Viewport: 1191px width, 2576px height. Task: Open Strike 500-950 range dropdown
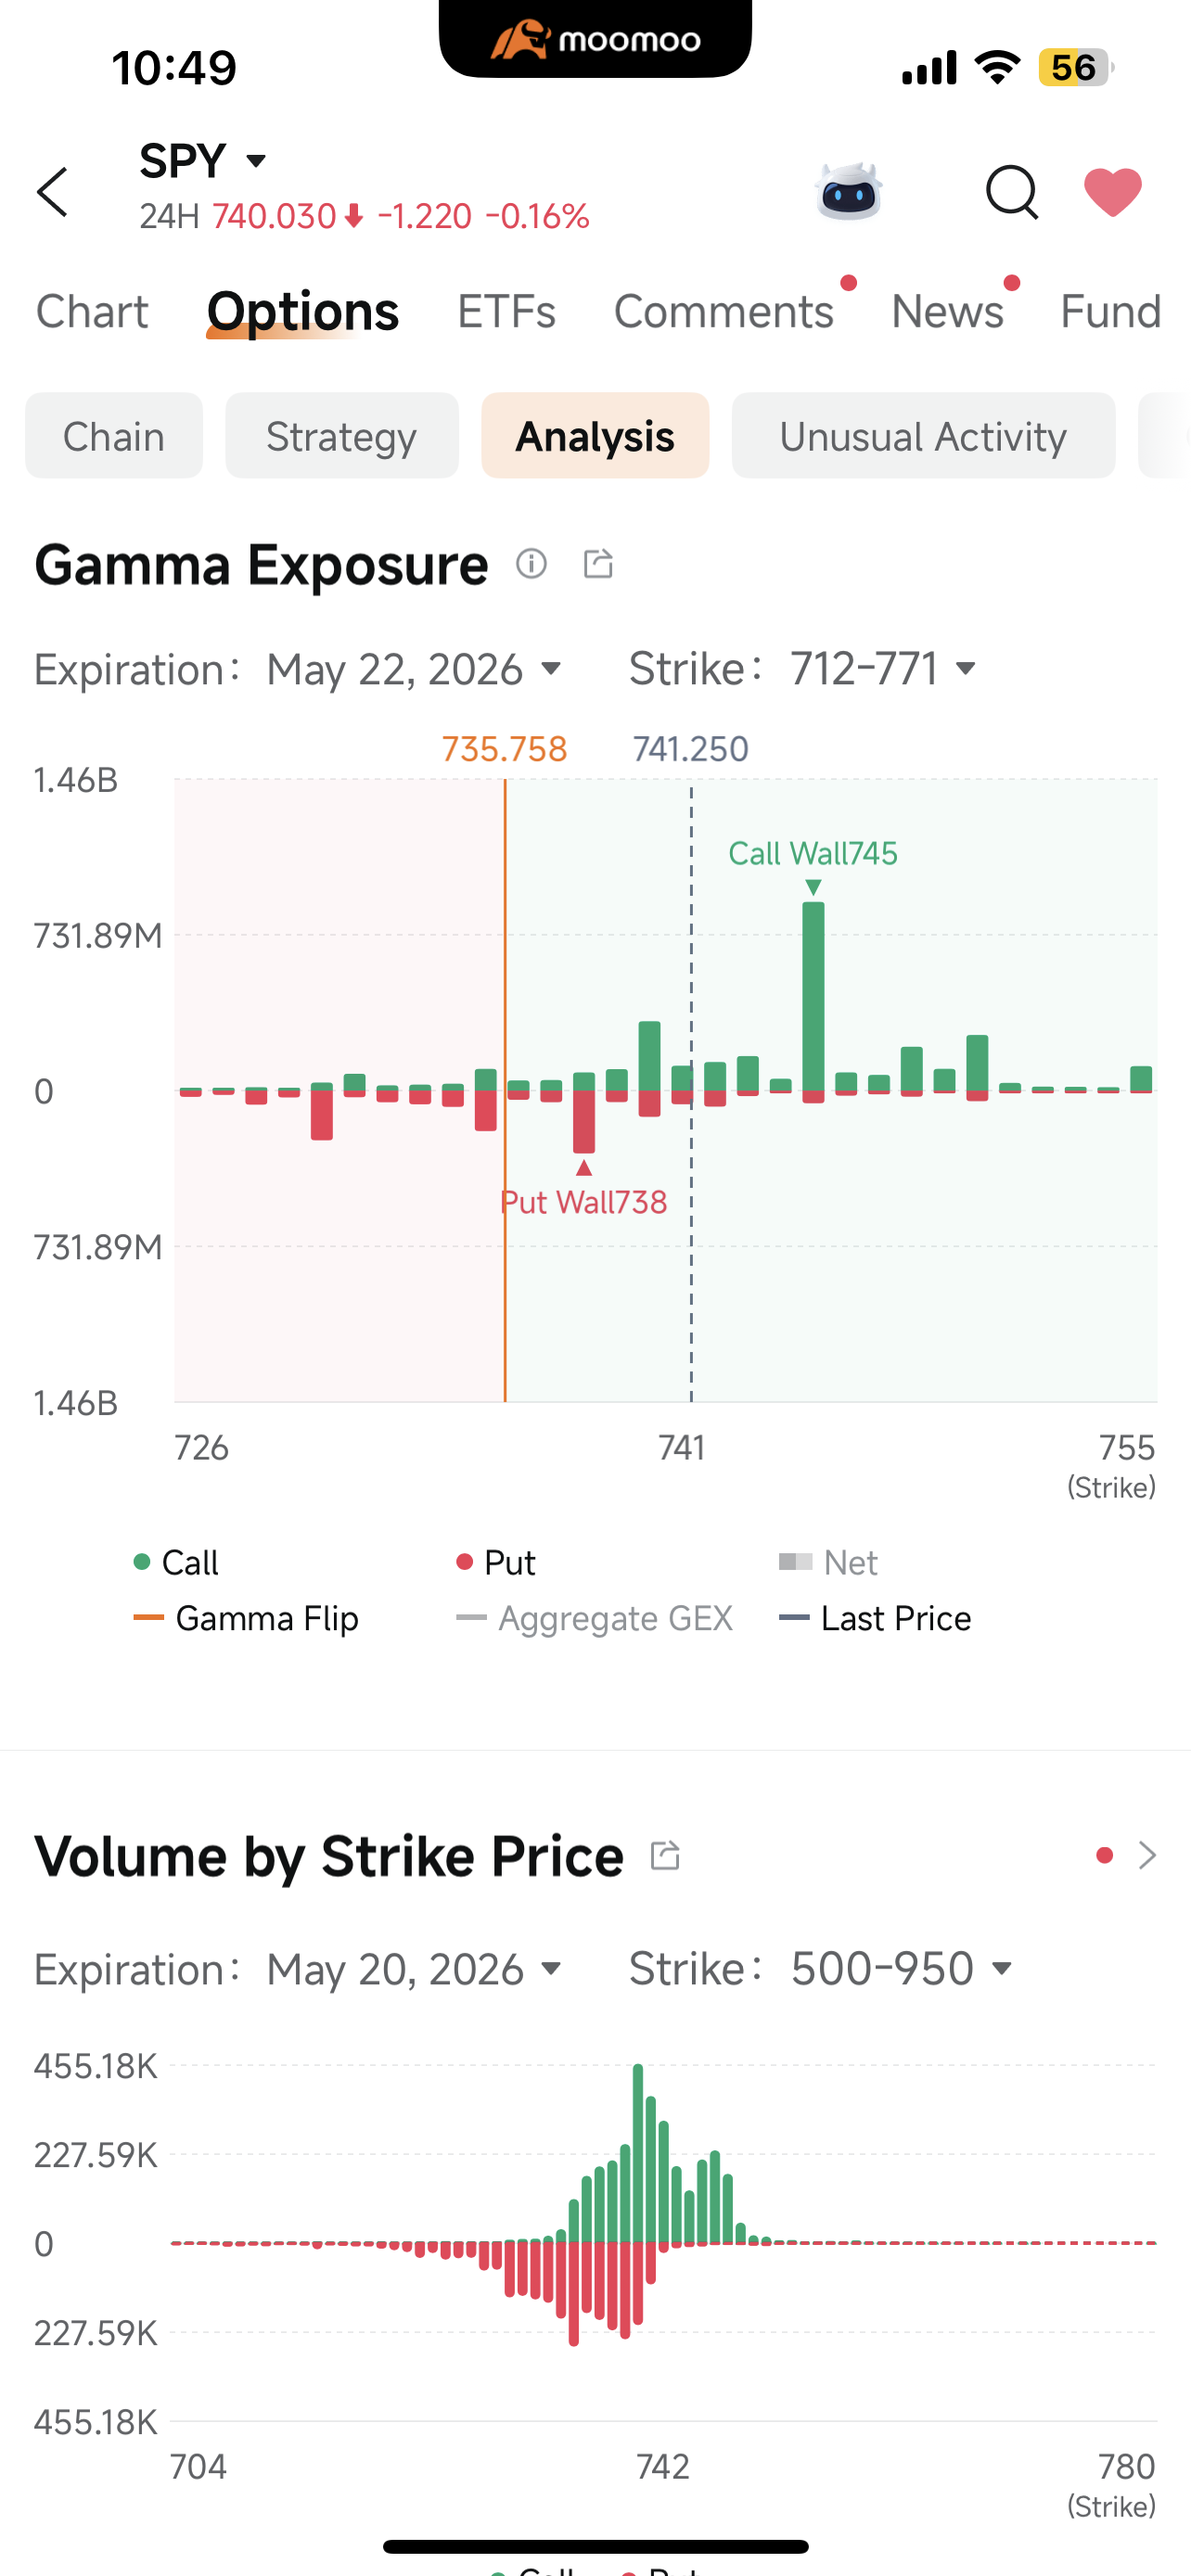tap(901, 1969)
